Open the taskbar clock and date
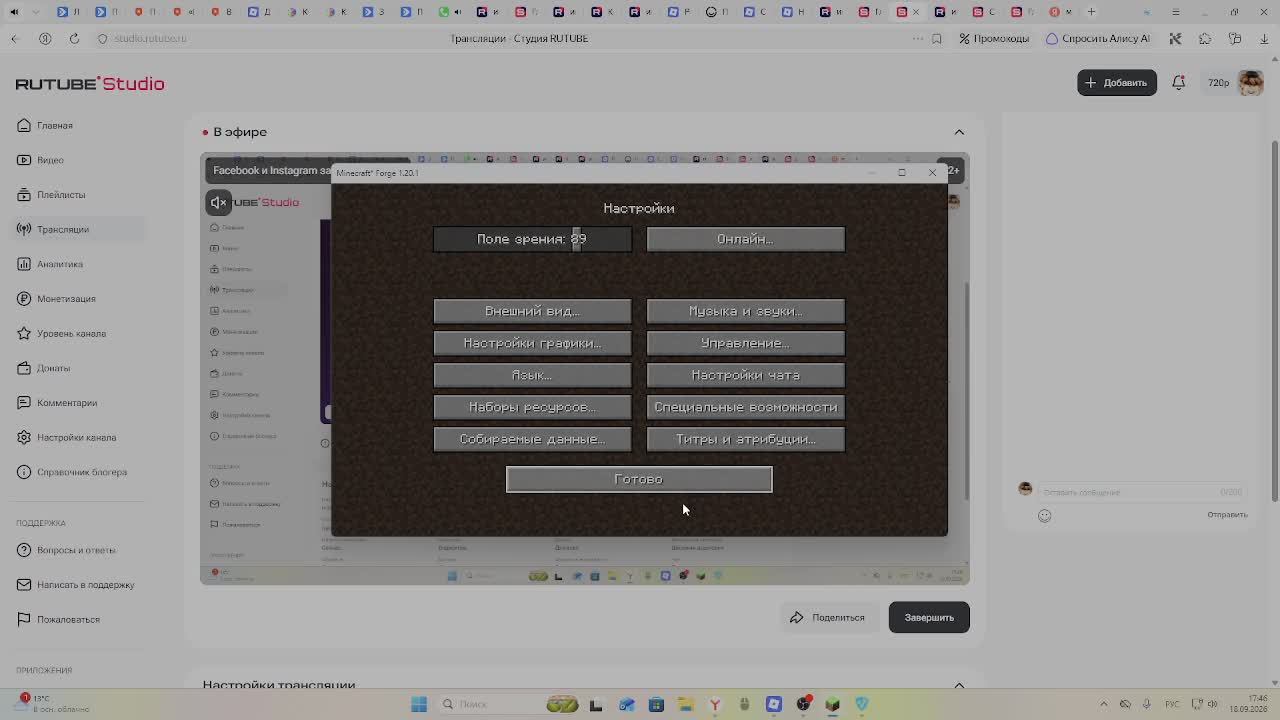This screenshot has width=1280, height=720. coord(1249,704)
